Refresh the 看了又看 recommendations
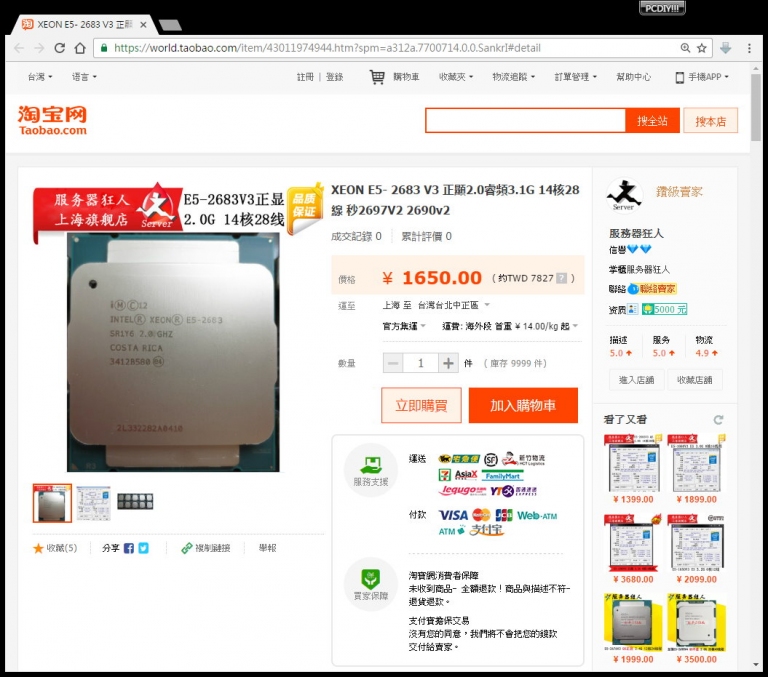768x677 pixels. [x=719, y=420]
